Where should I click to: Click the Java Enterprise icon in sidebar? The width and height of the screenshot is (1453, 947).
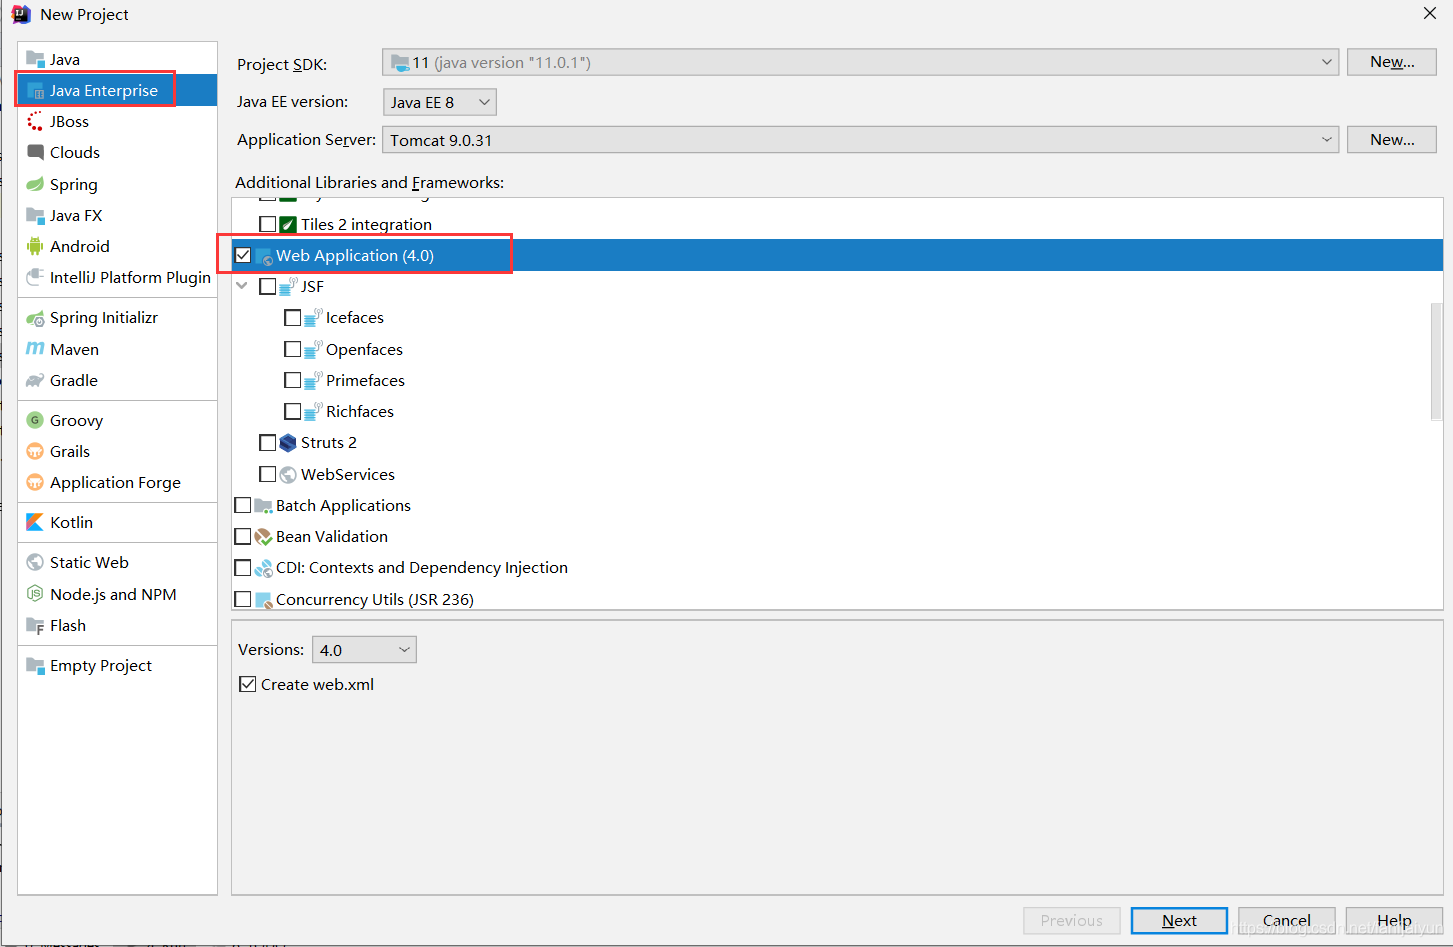click(35, 90)
